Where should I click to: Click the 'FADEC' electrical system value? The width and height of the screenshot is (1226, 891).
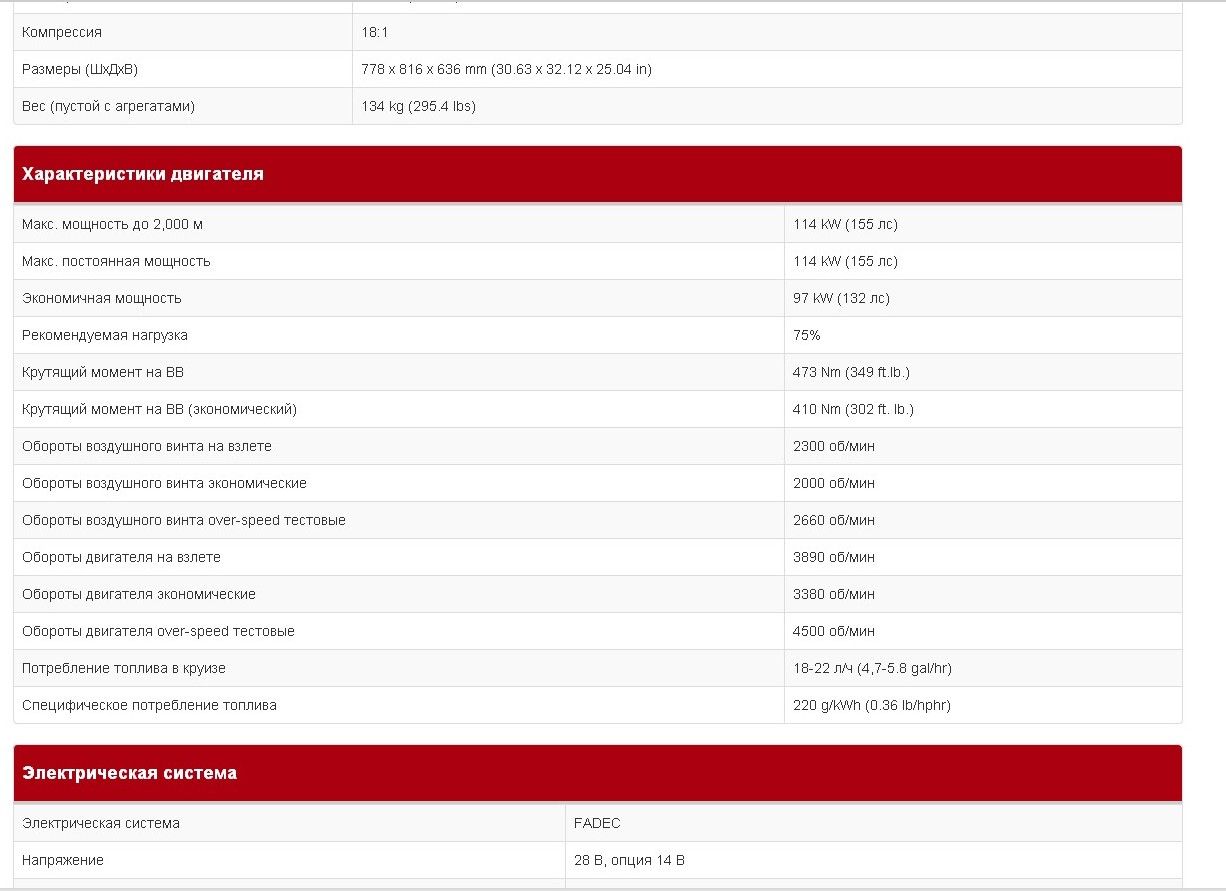(597, 823)
